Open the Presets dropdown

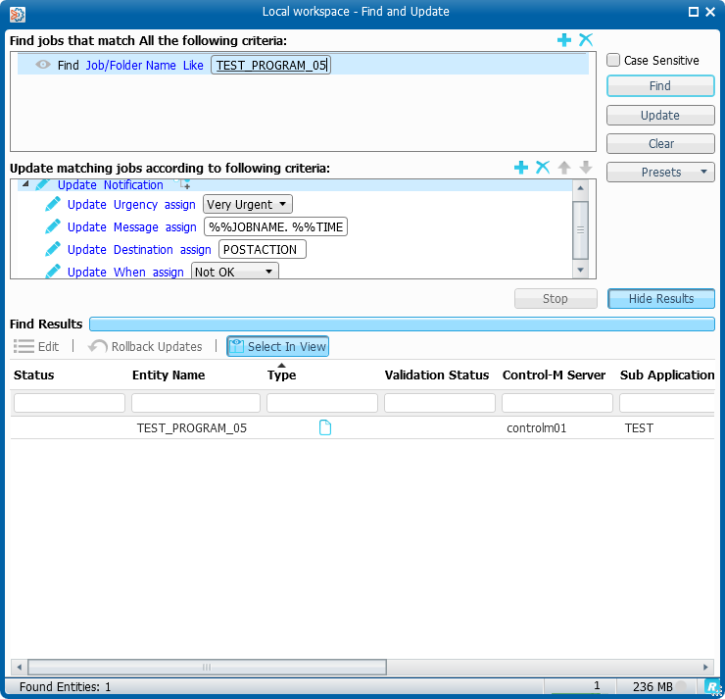coord(660,172)
